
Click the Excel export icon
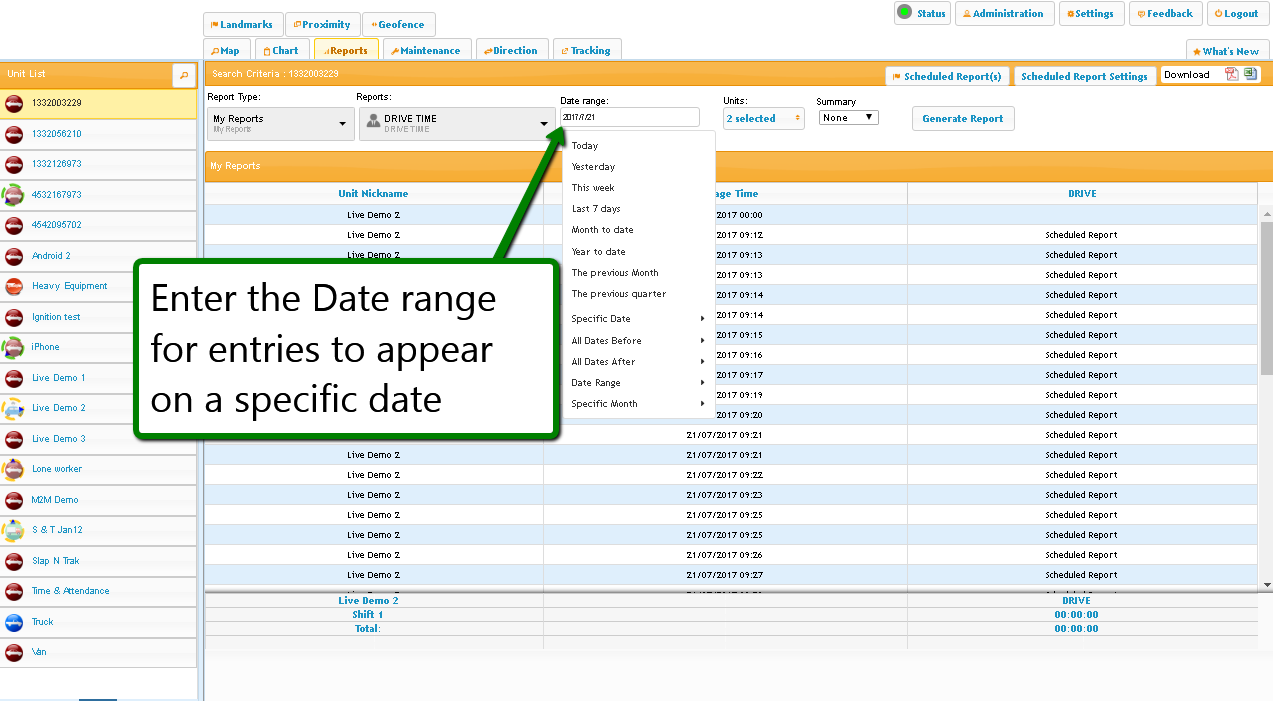coord(1250,75)
